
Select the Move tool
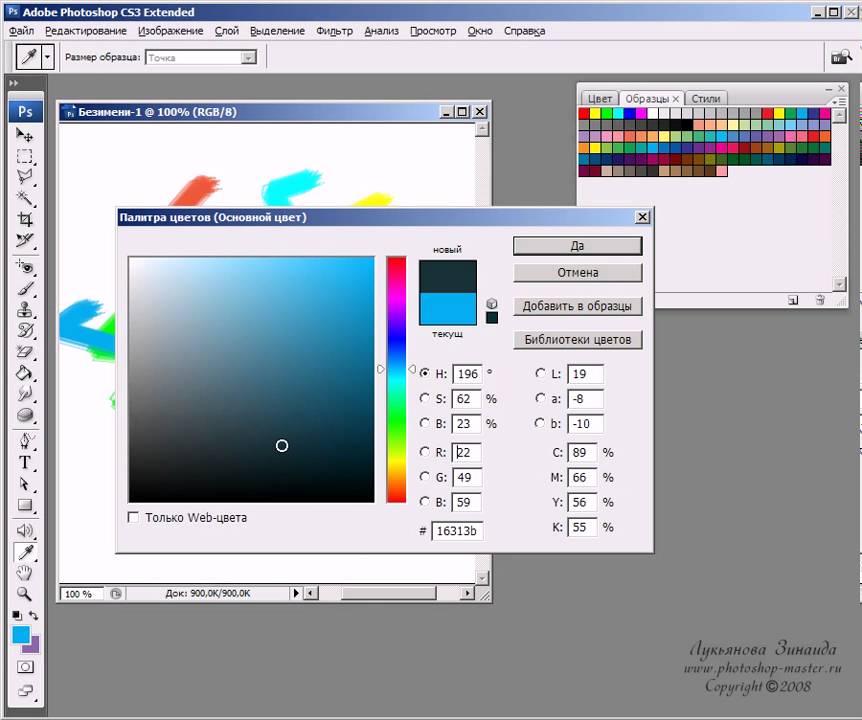(25, 135)
